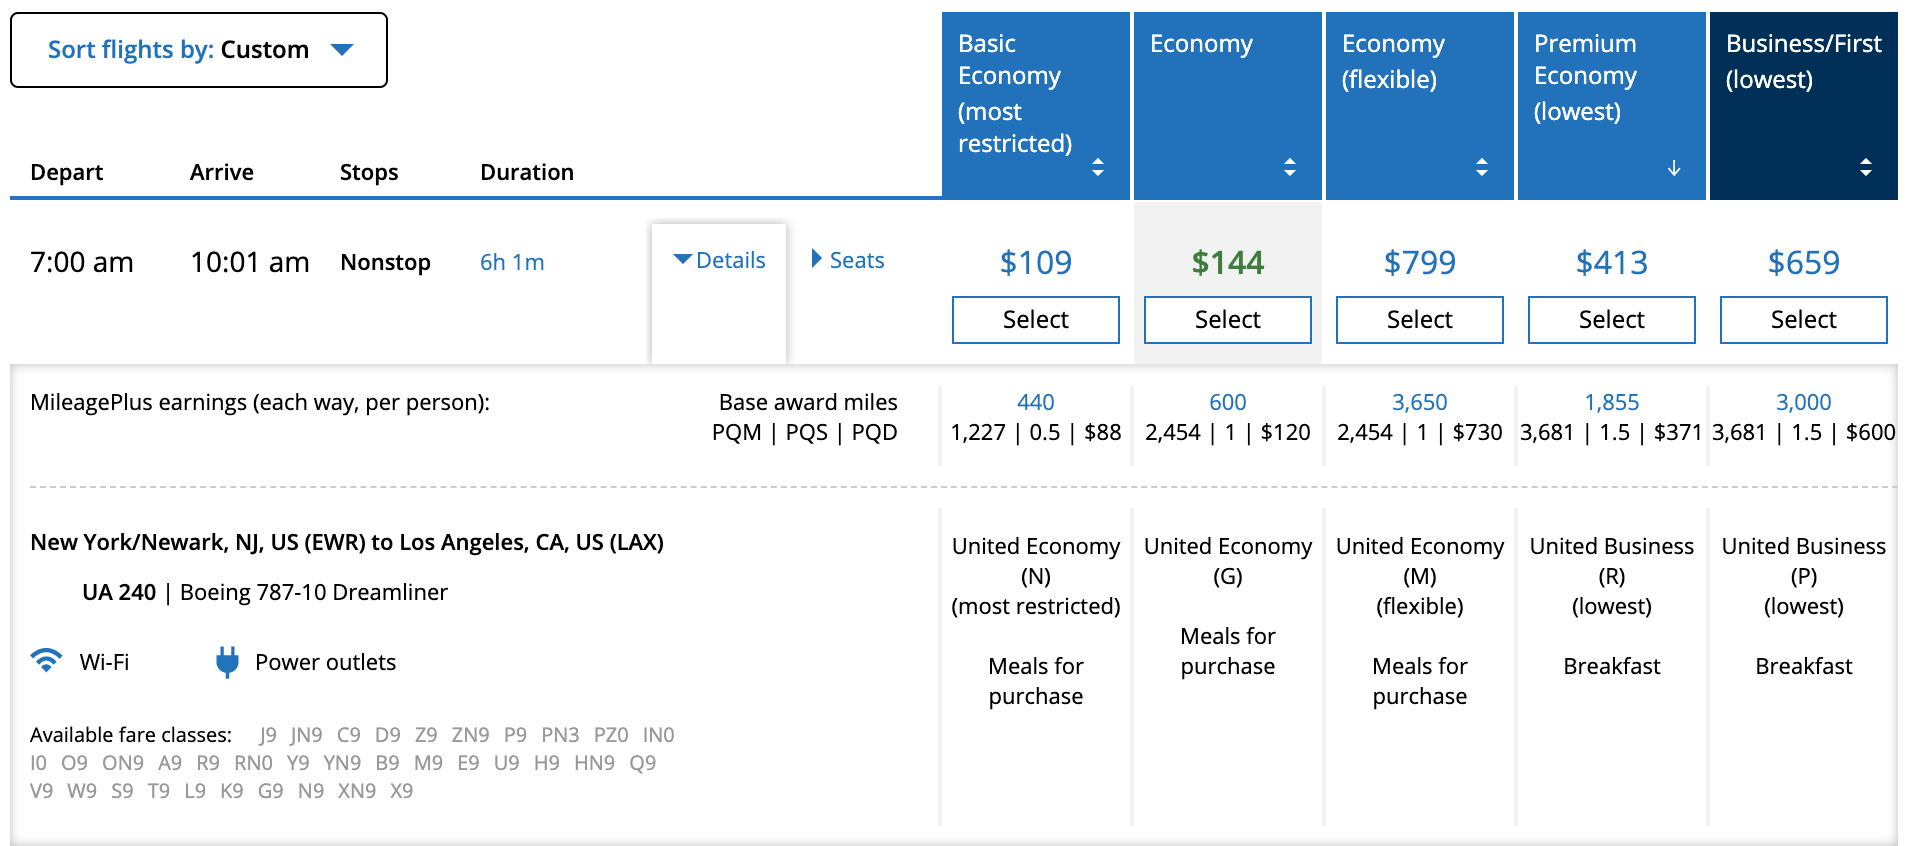Click the Nonstop label

tap(386, 262)
